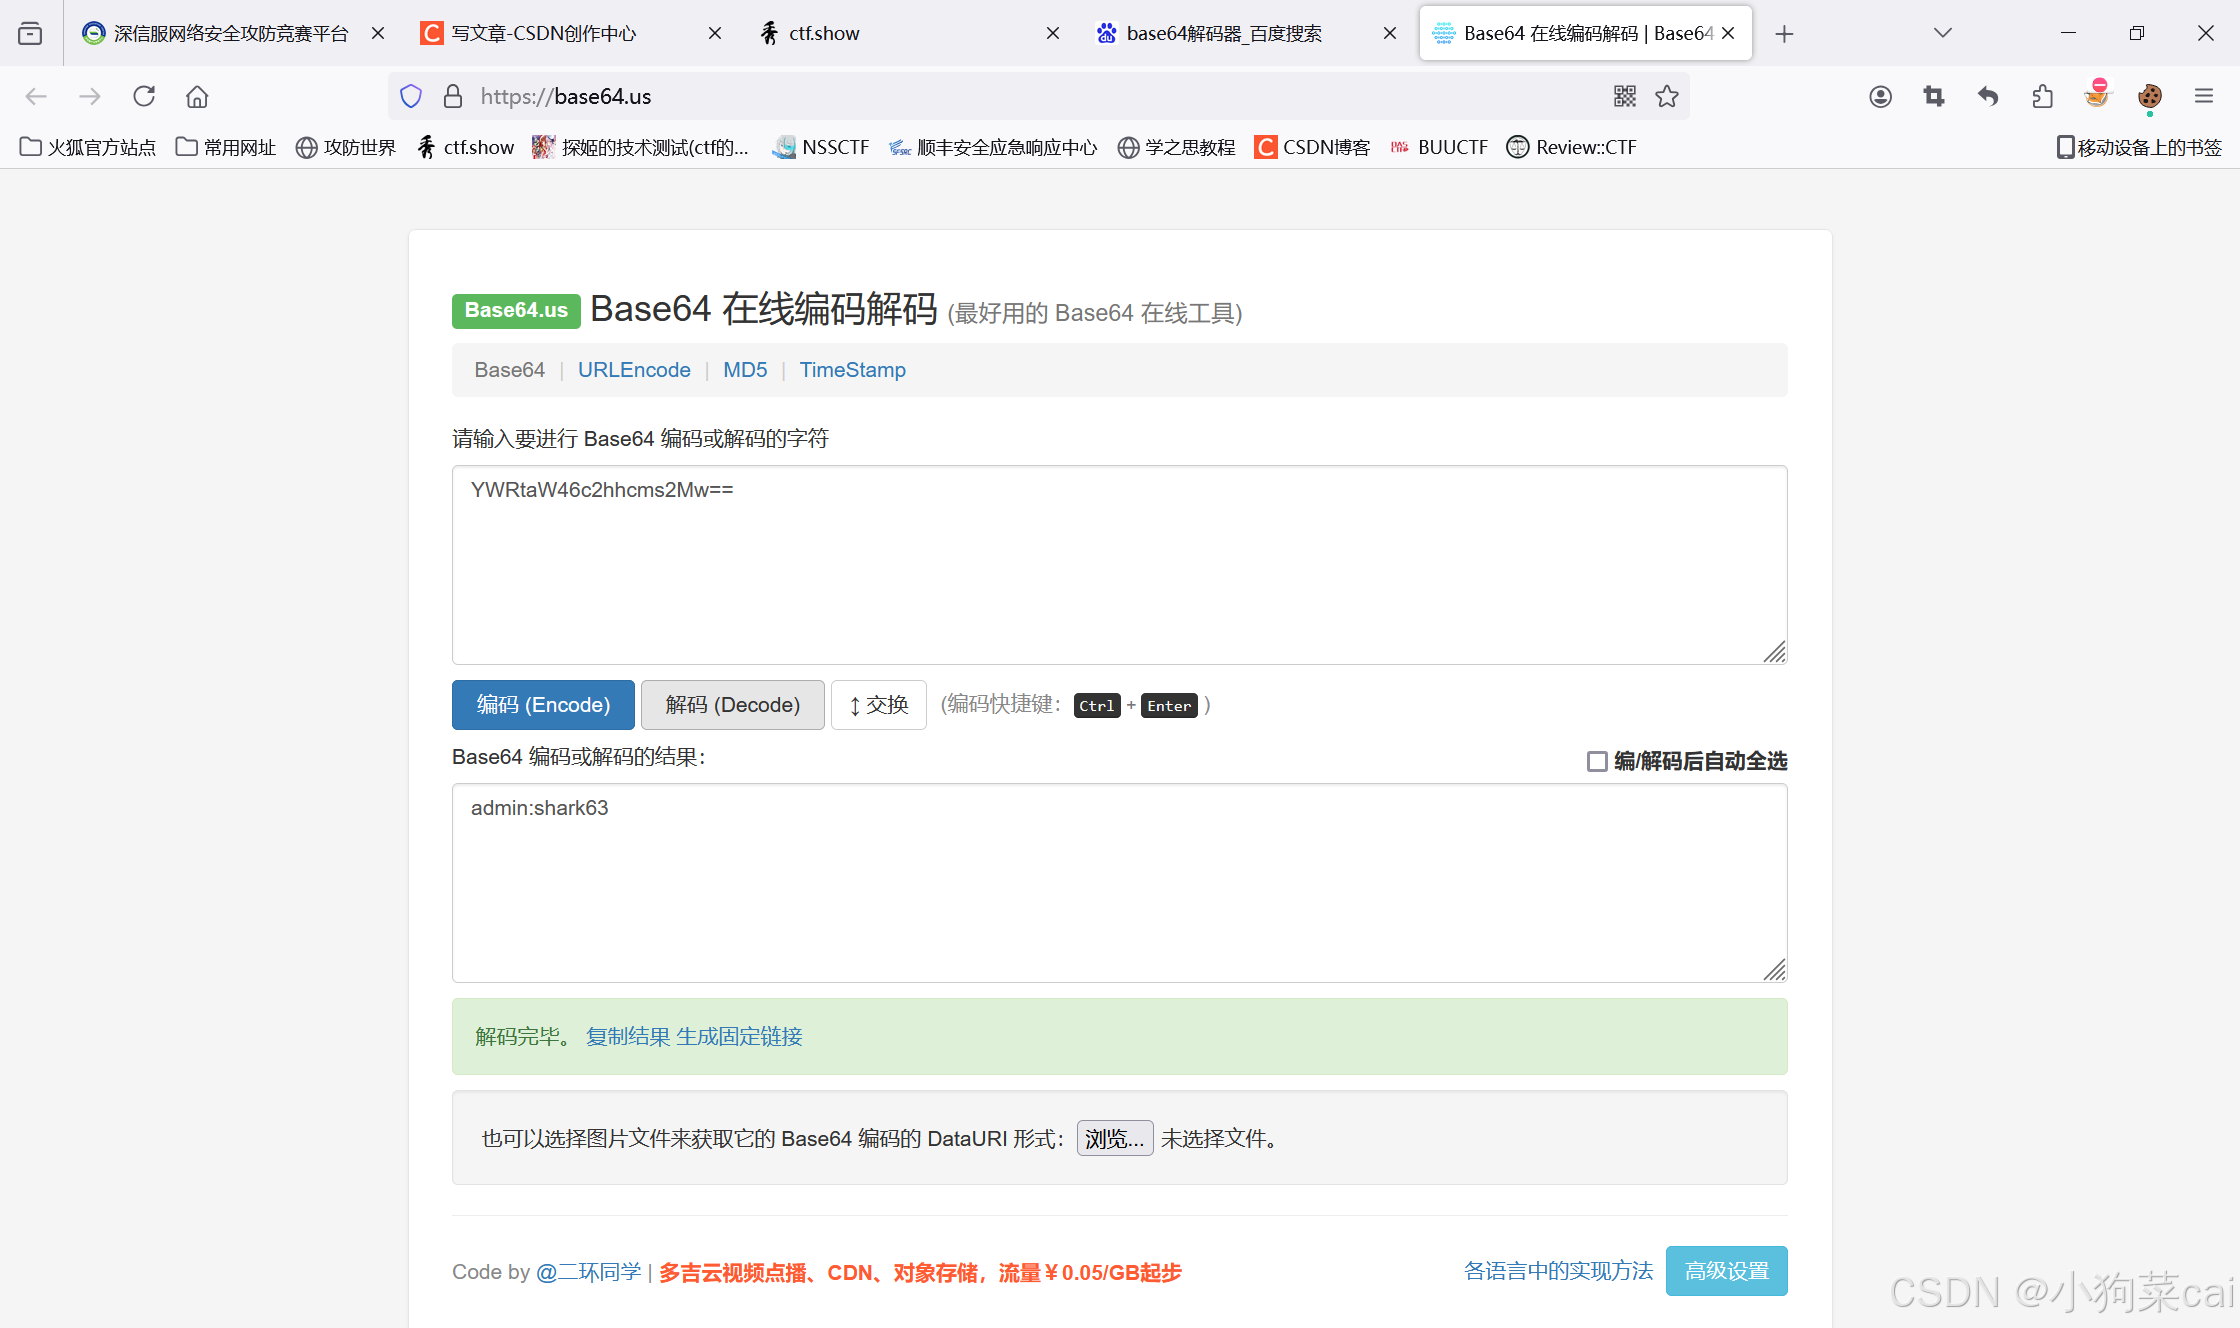Click the 复制结果 copy result link
The image size is (2240, 1328).
click(627, 1037)
